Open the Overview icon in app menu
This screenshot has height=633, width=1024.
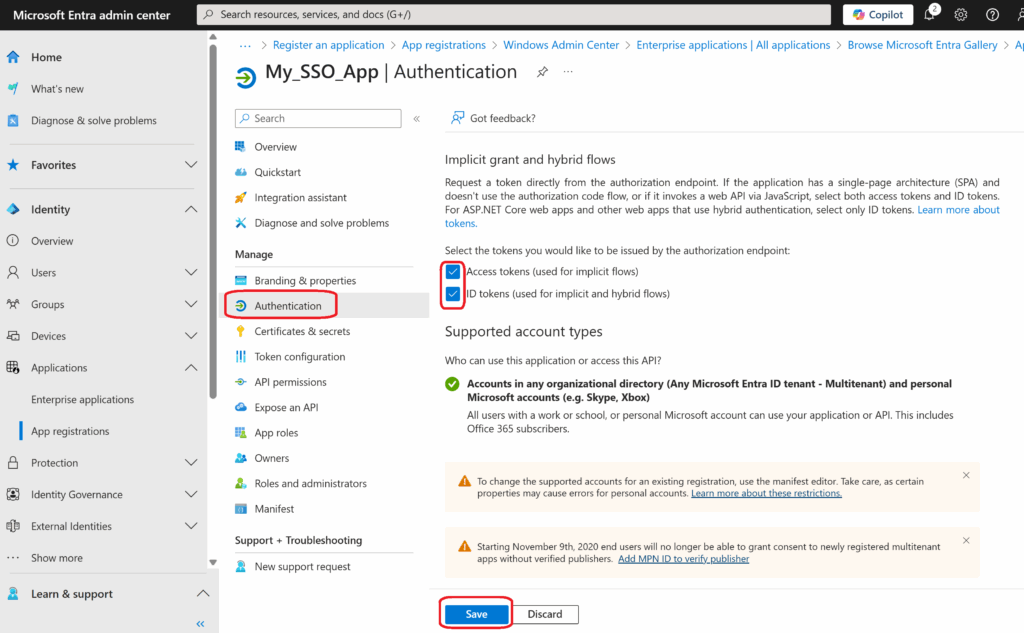point(240,147)
